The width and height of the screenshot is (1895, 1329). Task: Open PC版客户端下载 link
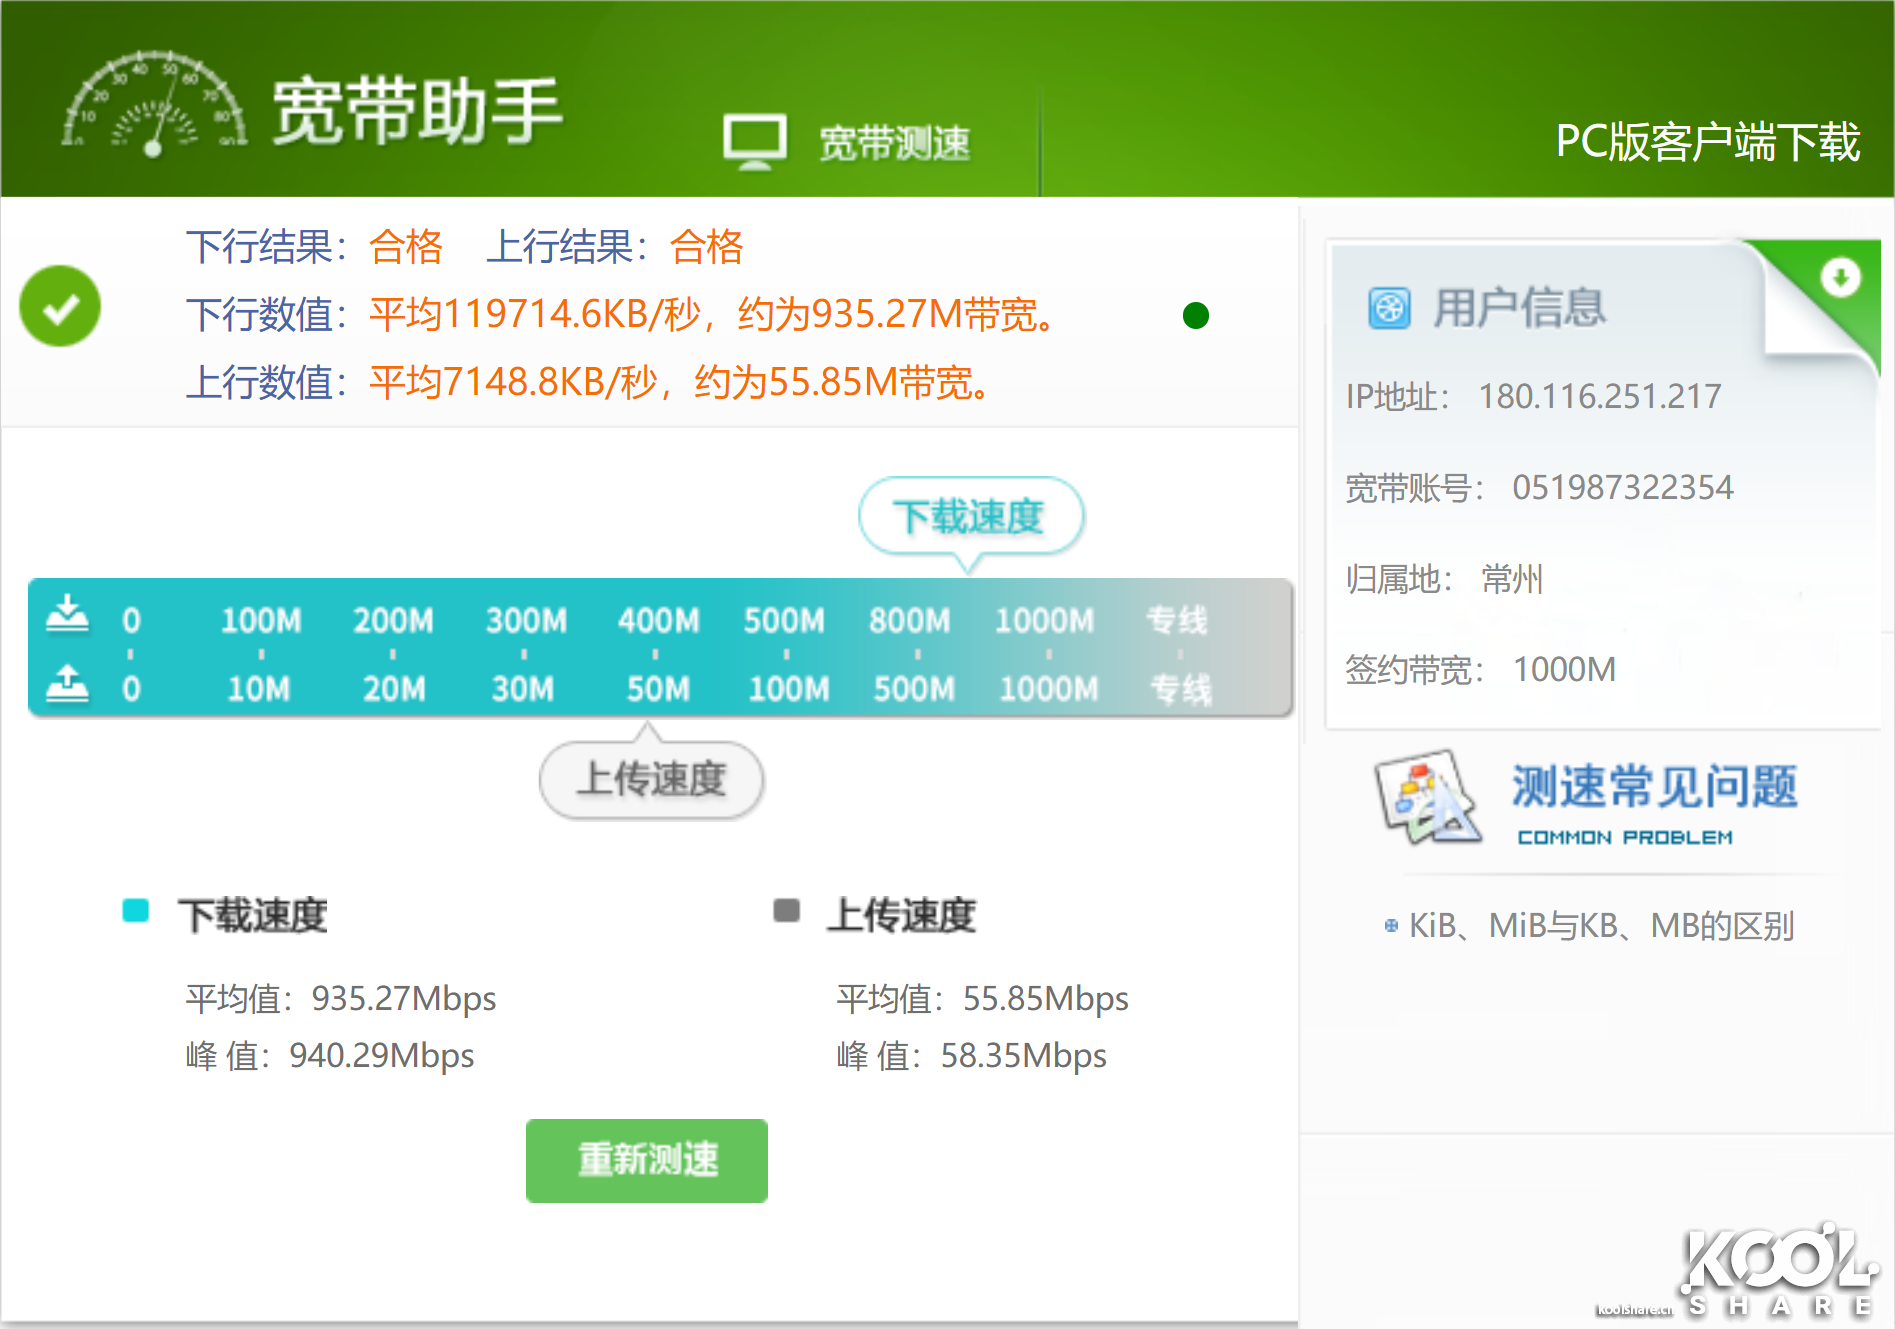coord(1706,142)
